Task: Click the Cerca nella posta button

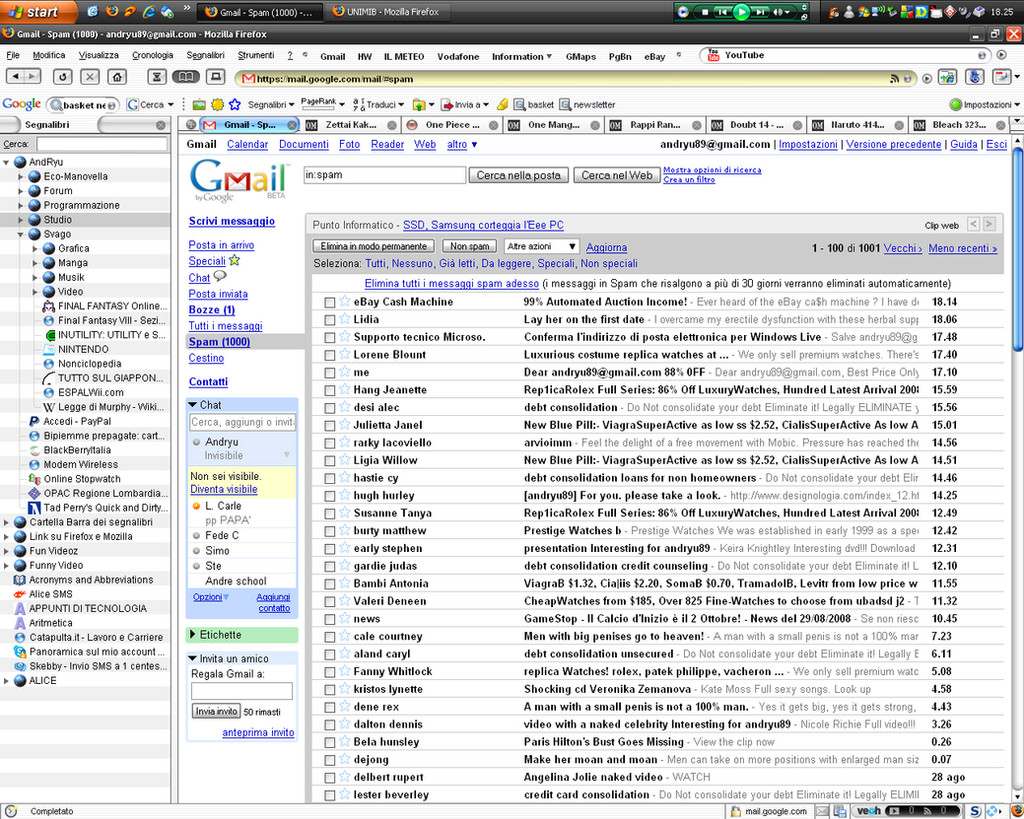Action: (519, 175)
